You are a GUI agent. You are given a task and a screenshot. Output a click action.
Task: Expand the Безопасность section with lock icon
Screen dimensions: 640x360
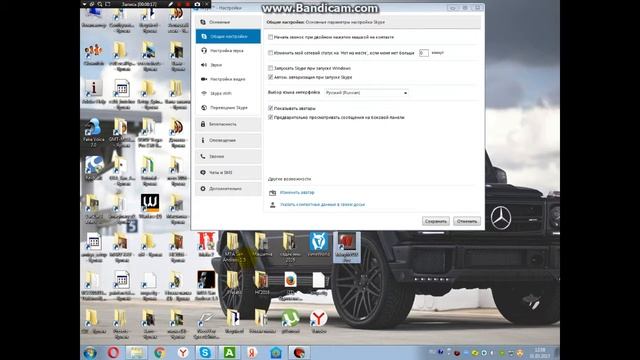tap(228, 124)
